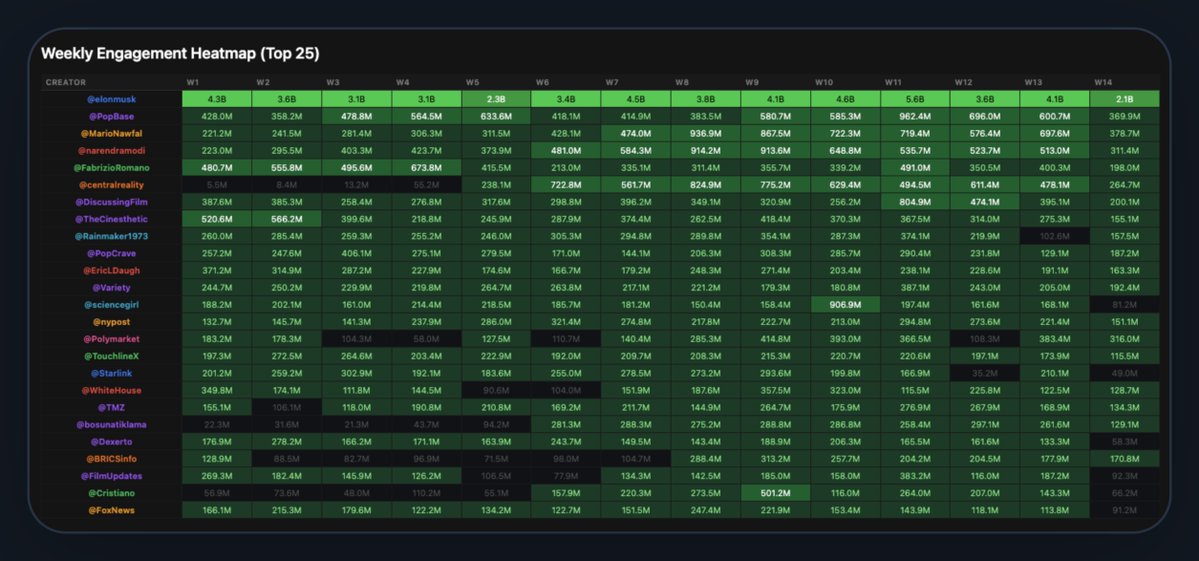This screenshot has width=1199, height=561.
Task: Select the @Variety creator name
Action: click(112, 287)
